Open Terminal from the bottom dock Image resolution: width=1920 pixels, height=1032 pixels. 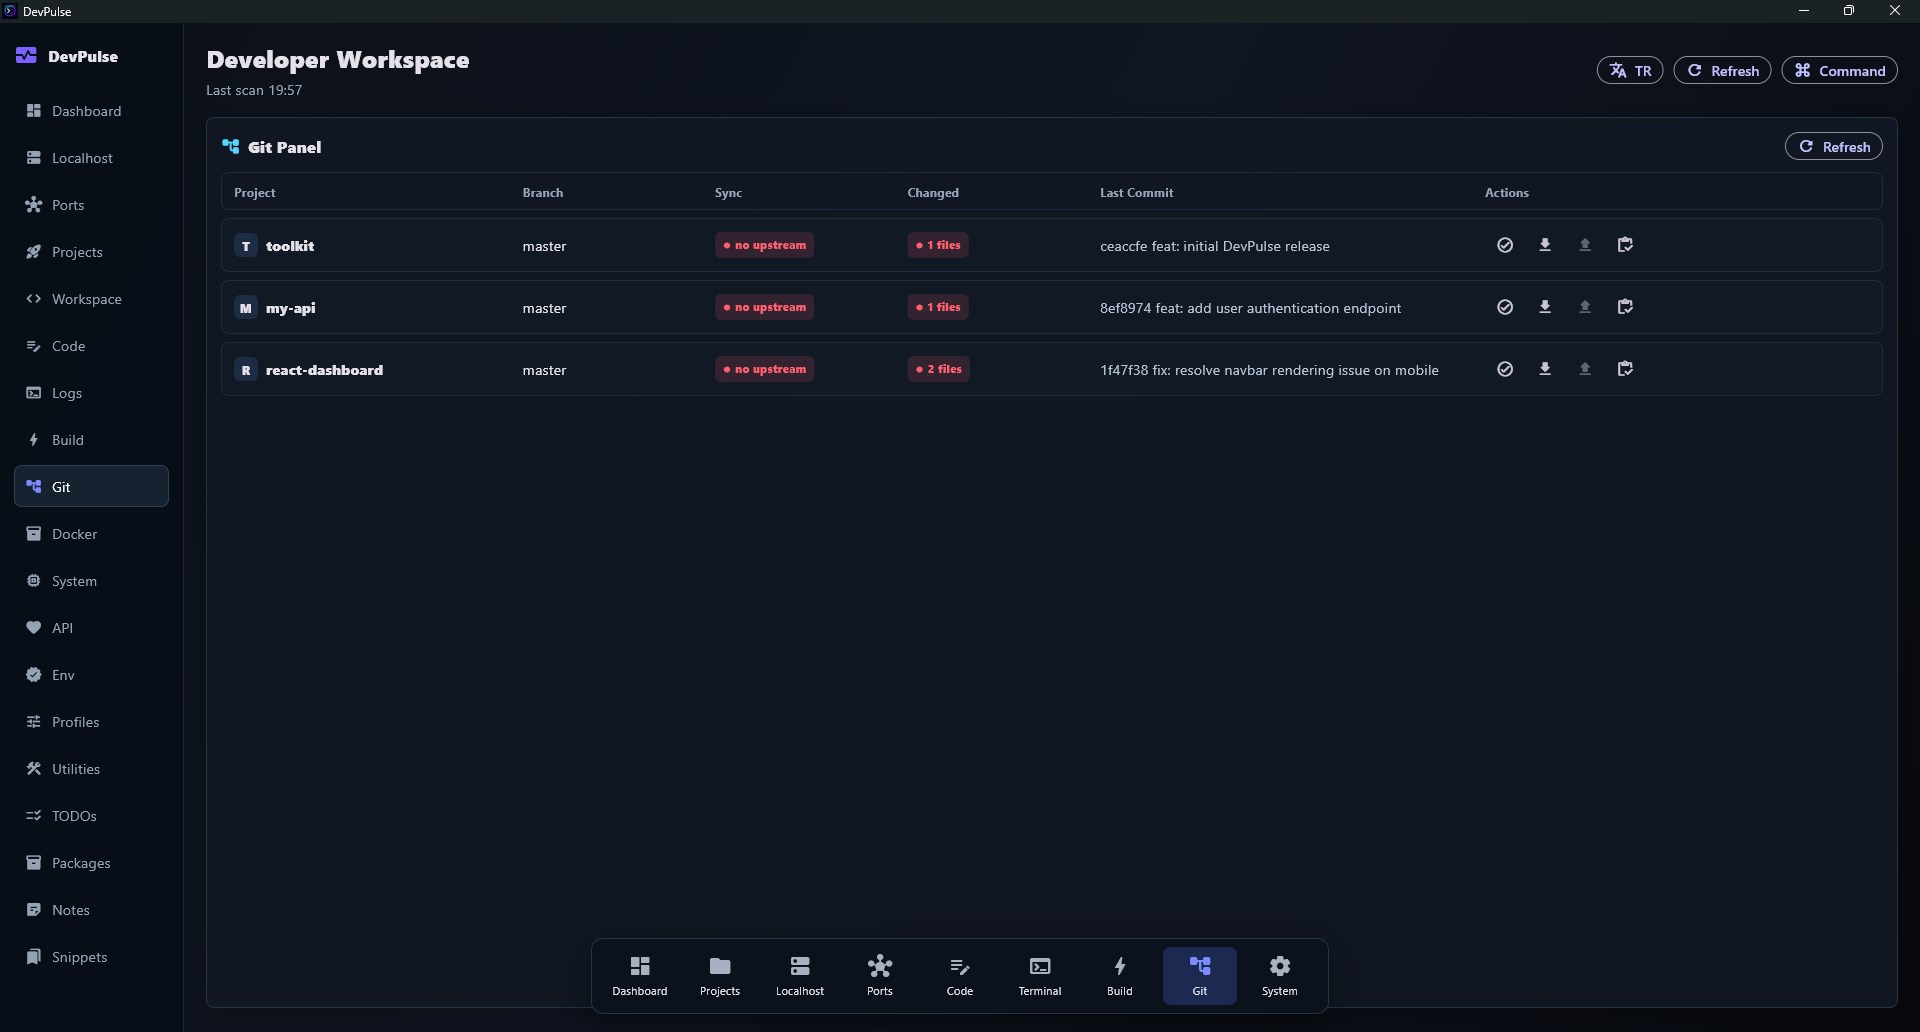(x=1040, y=976)
